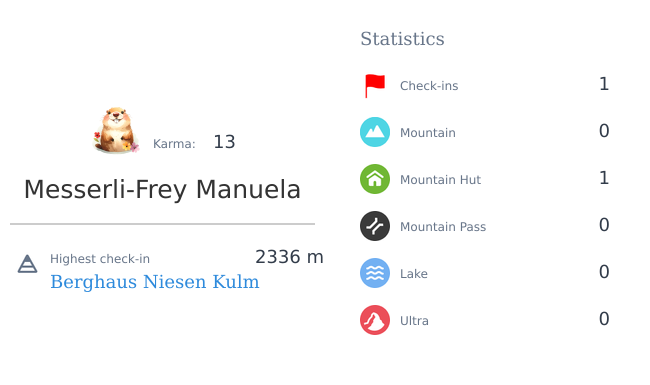The image size is (650, 385).
Task: Click the blue Lake waves icon
Action: [375, 273]
